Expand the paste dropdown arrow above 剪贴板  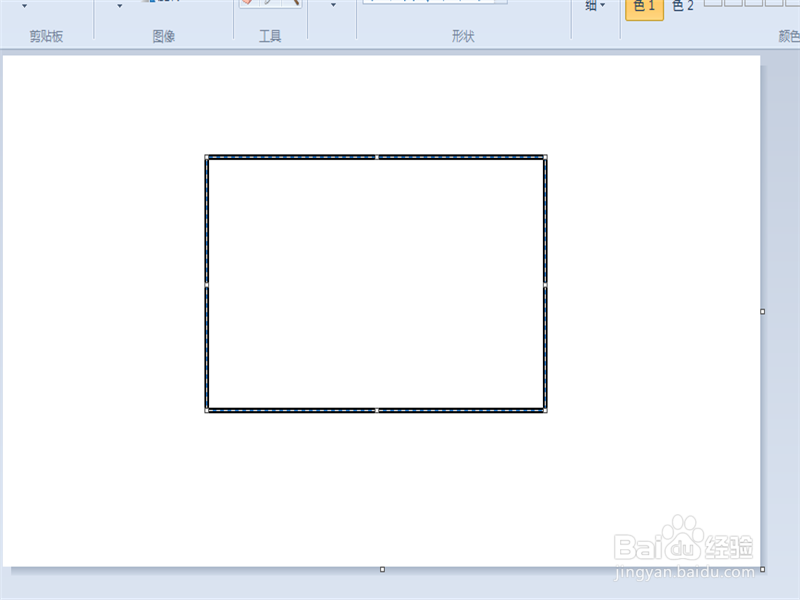(24, 6)
